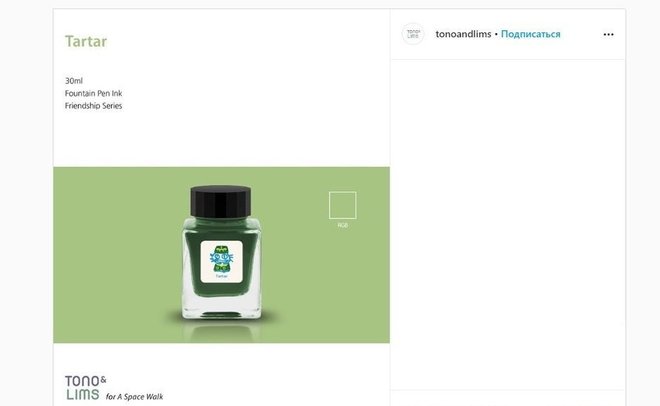Click the RGB color swatch square
Viewport: 660px width, 406px height.
pyautogui.click(x=343, y=205)
